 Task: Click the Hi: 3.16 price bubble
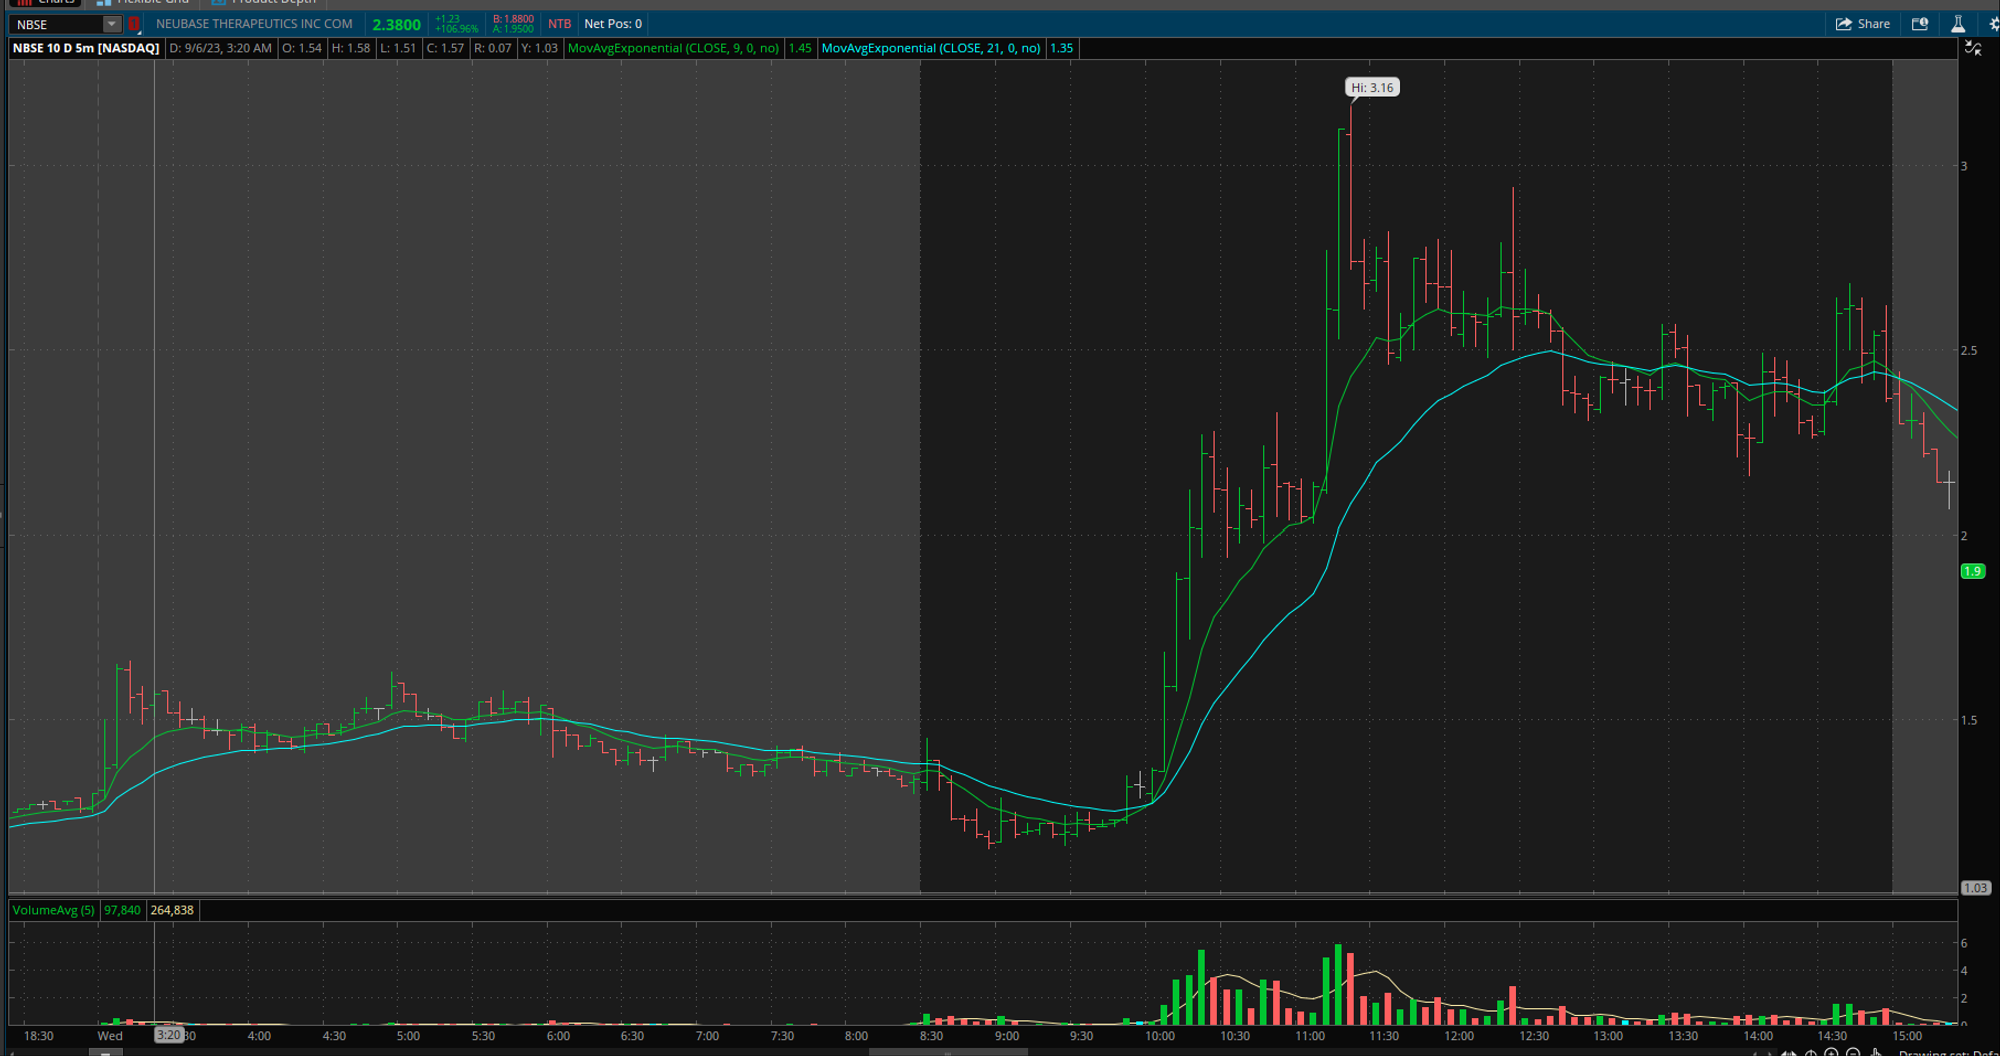tap(1372, 88)
